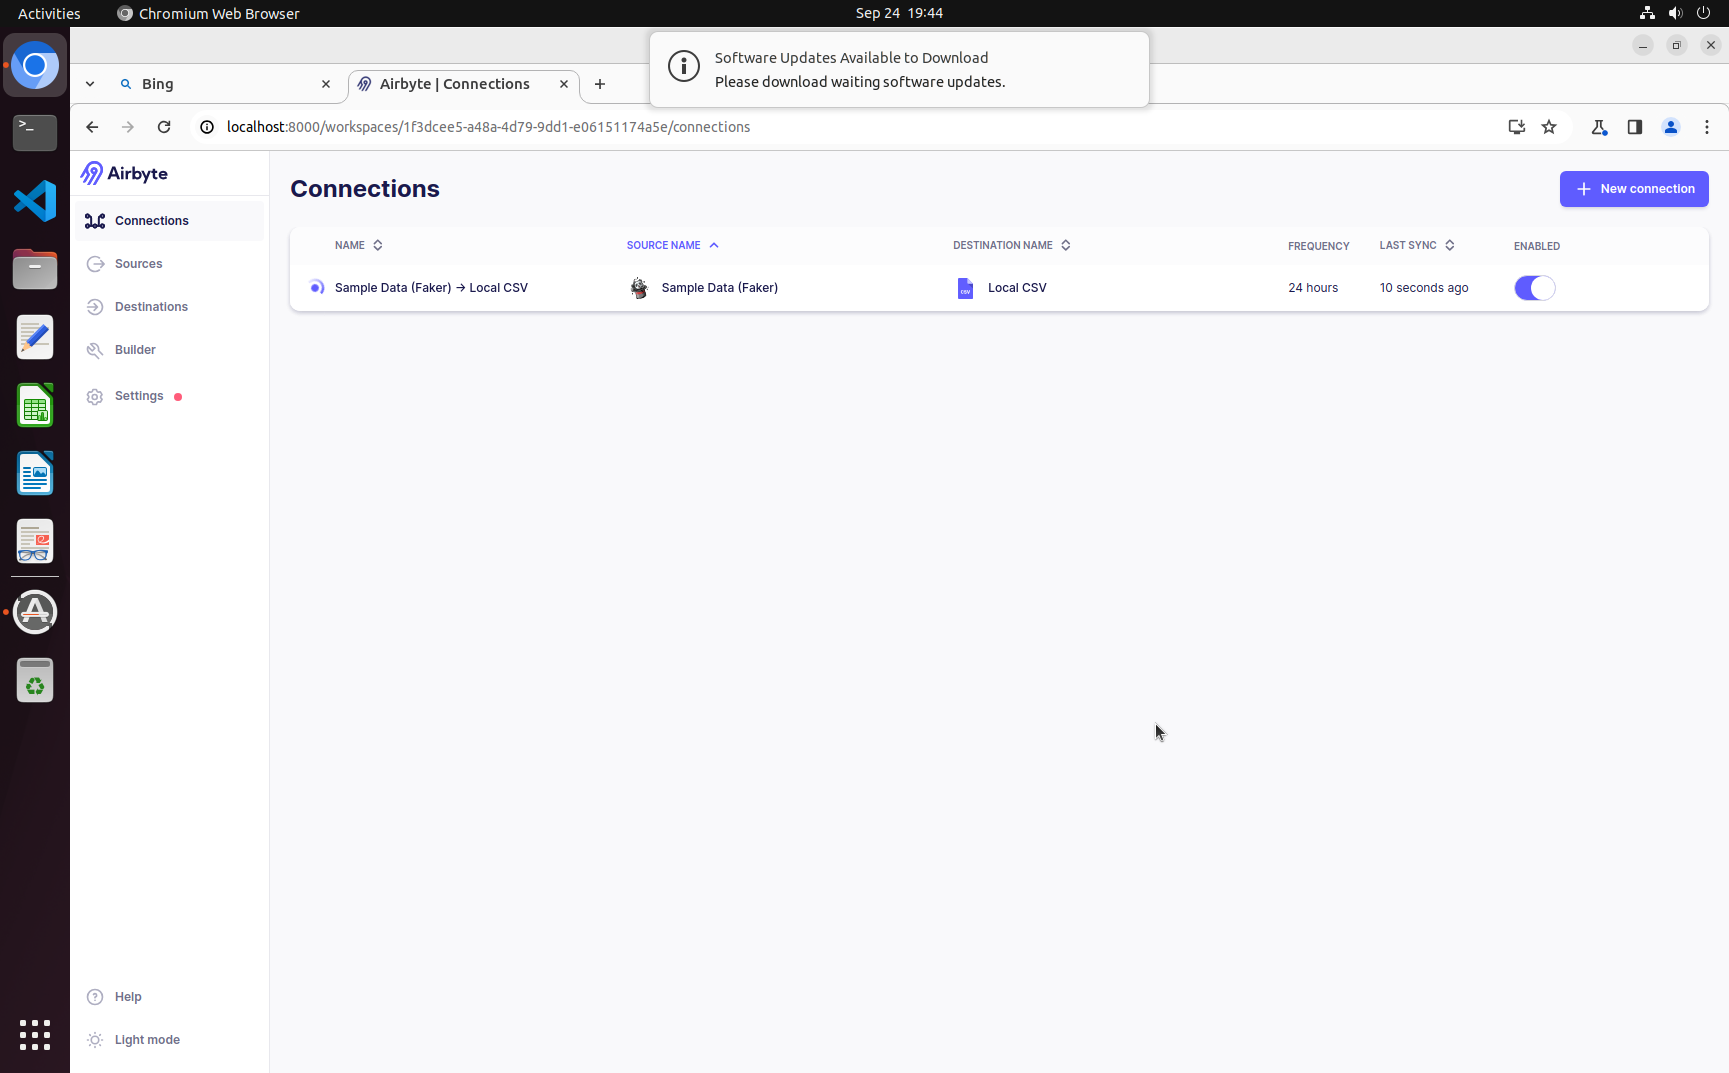Click the Sources sidebar icon
The image size is (1729, 1073).
click(95, 264)
